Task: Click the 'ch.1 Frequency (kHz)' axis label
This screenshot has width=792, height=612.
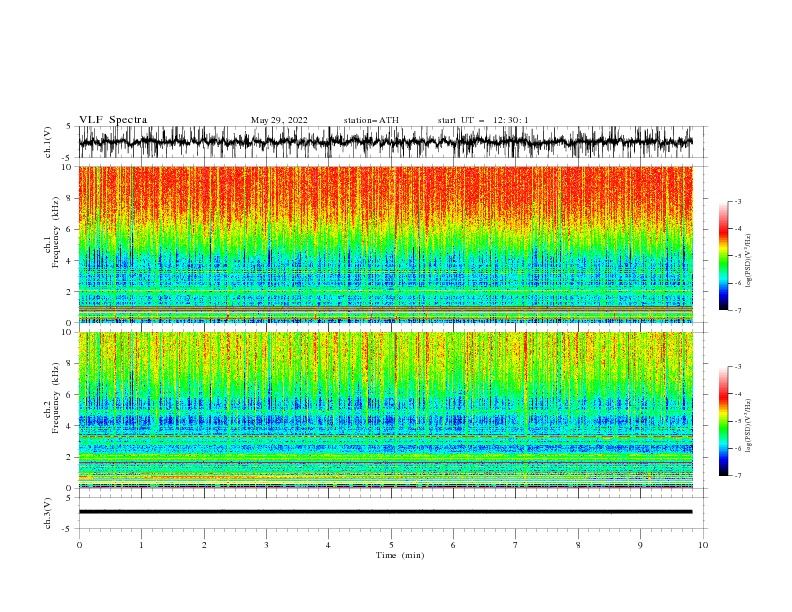Action: (x=52, y=232)
